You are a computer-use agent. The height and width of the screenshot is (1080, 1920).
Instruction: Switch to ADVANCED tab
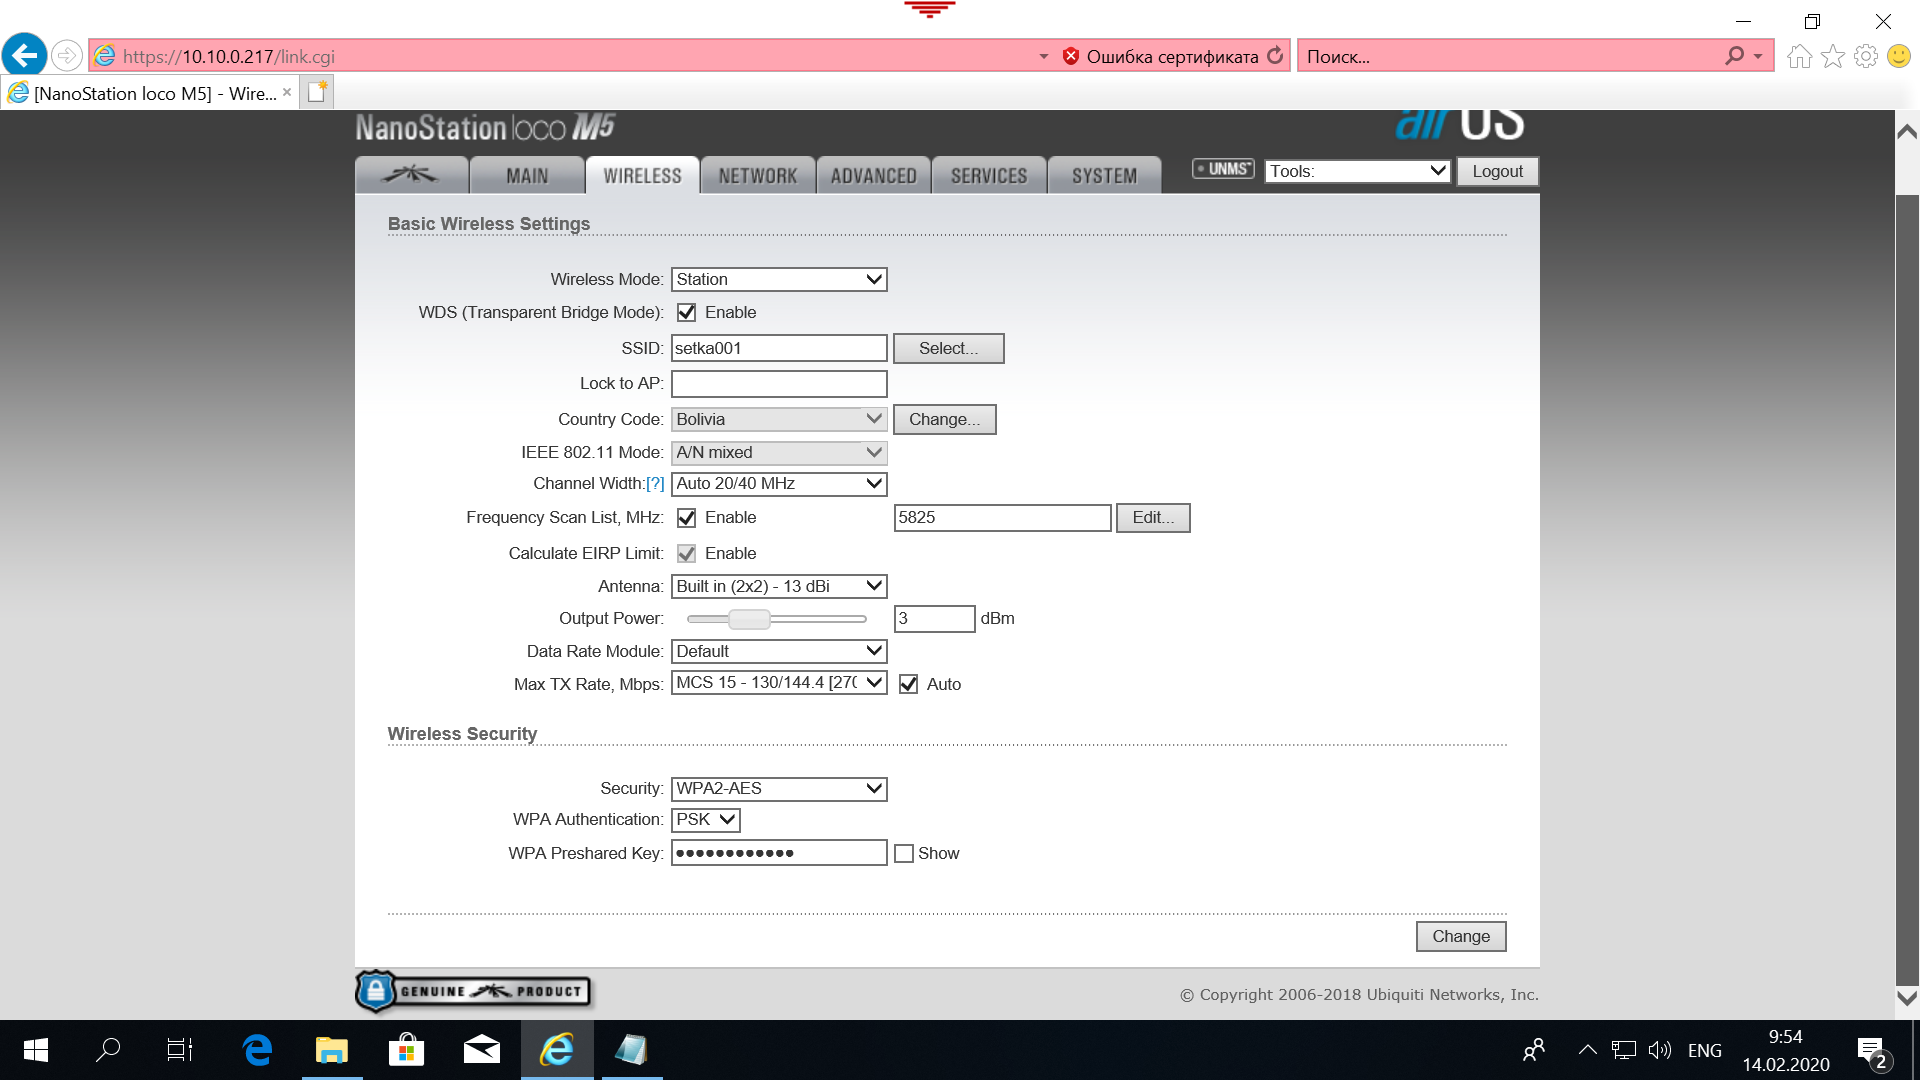(x=873, y=176)
